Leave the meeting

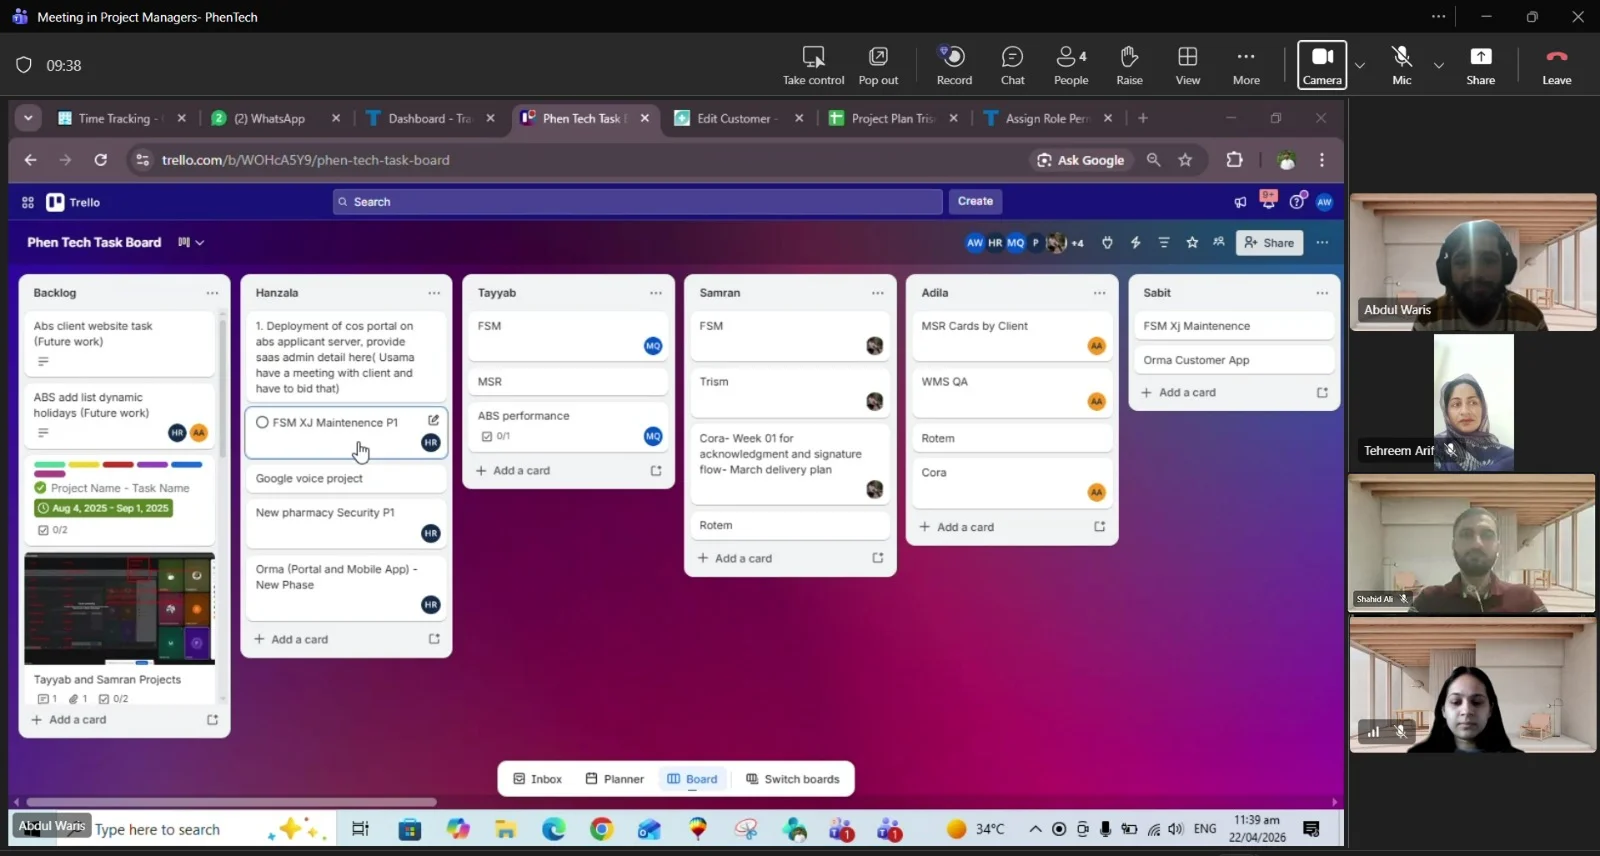point(1556,65)
